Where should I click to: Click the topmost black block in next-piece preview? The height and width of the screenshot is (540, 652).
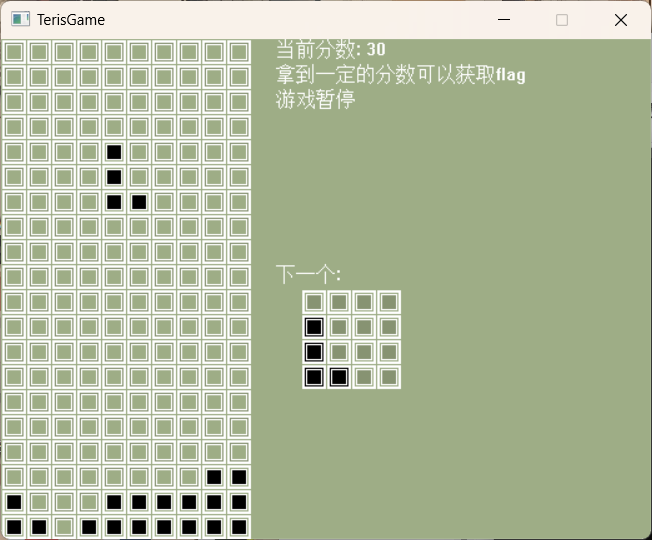314,327
